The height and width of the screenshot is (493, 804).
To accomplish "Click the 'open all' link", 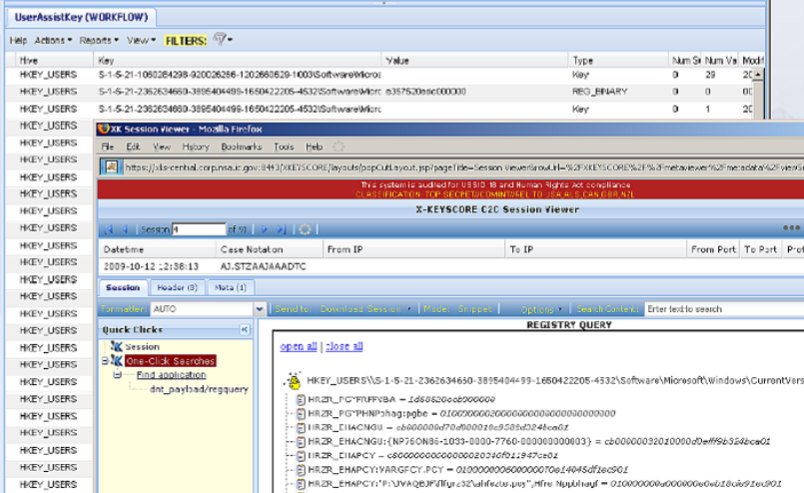I will [x=298, y=346].
